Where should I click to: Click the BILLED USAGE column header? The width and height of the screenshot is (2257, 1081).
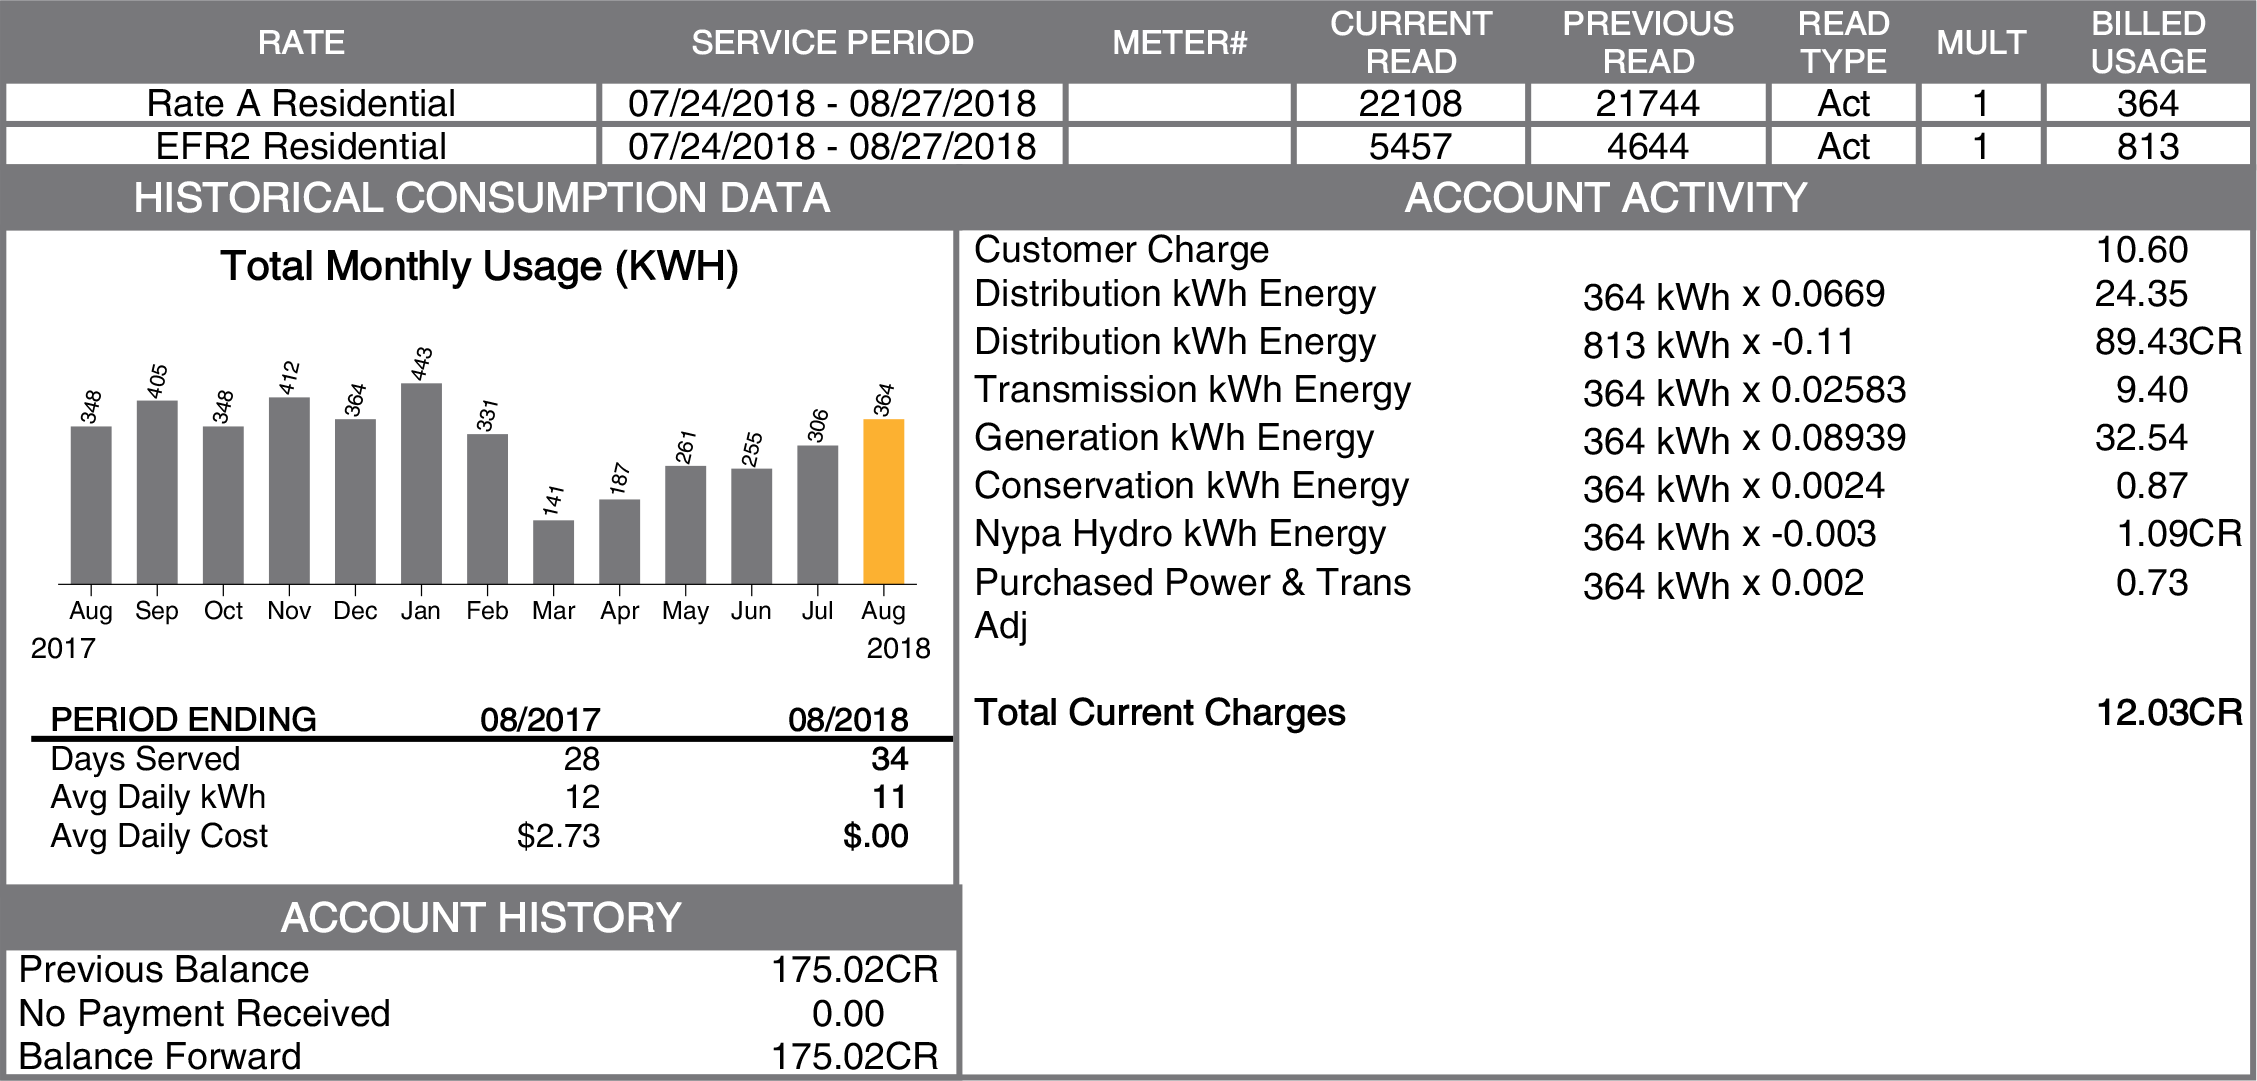[x=2147, y=42]
